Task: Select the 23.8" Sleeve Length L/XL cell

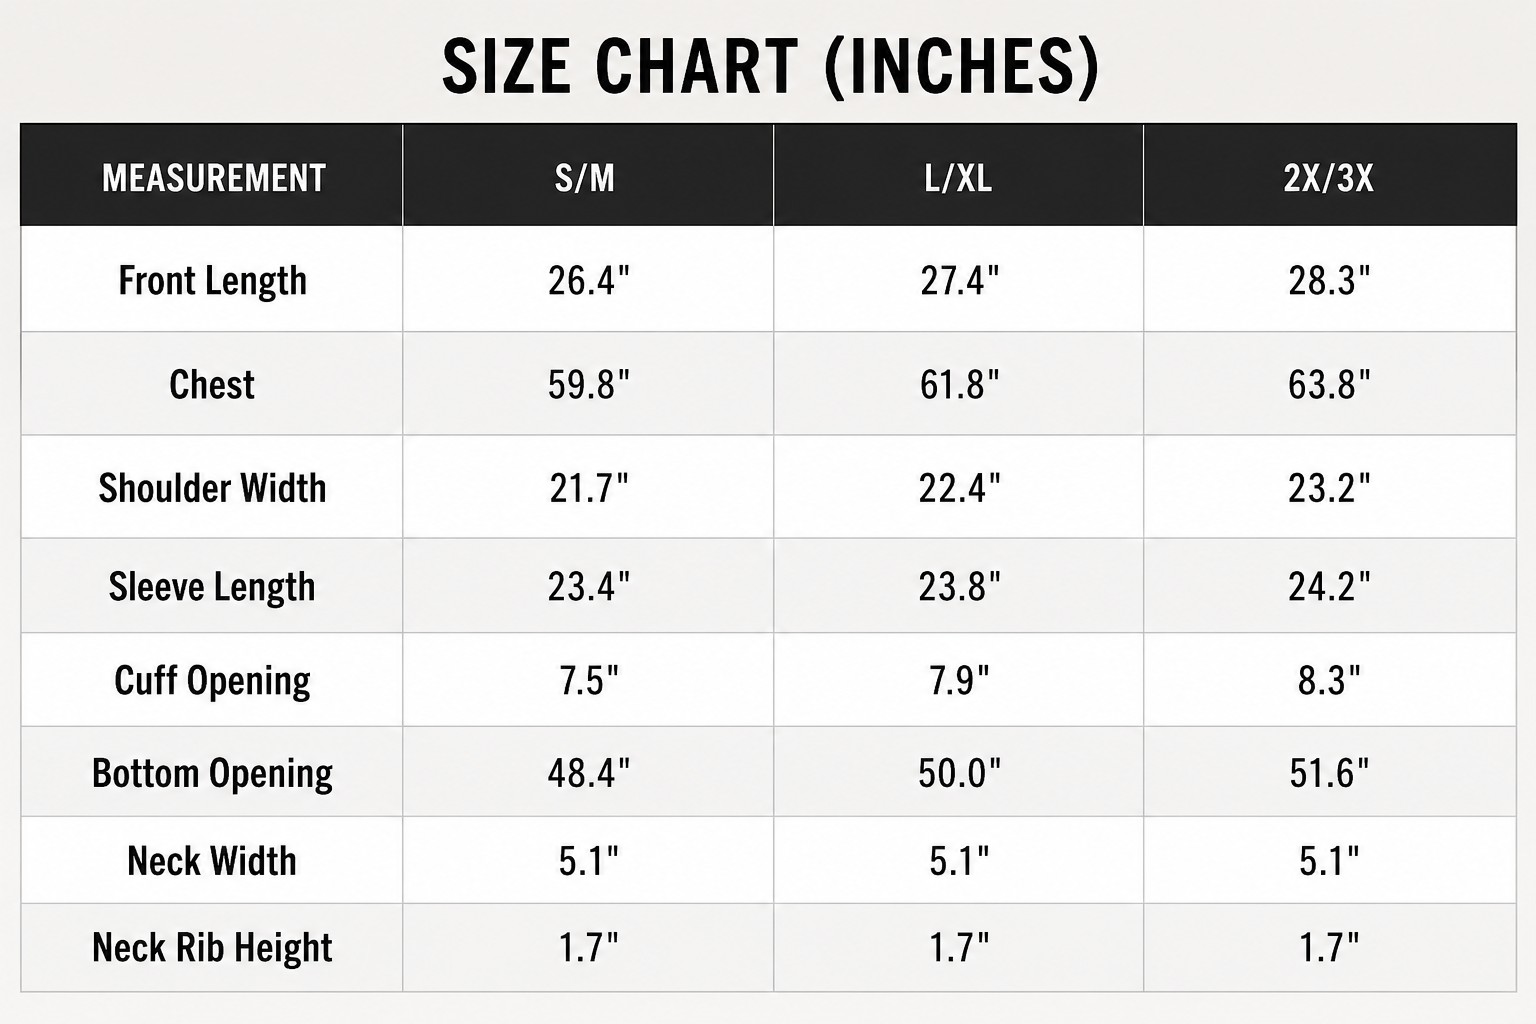Action: 959,587
